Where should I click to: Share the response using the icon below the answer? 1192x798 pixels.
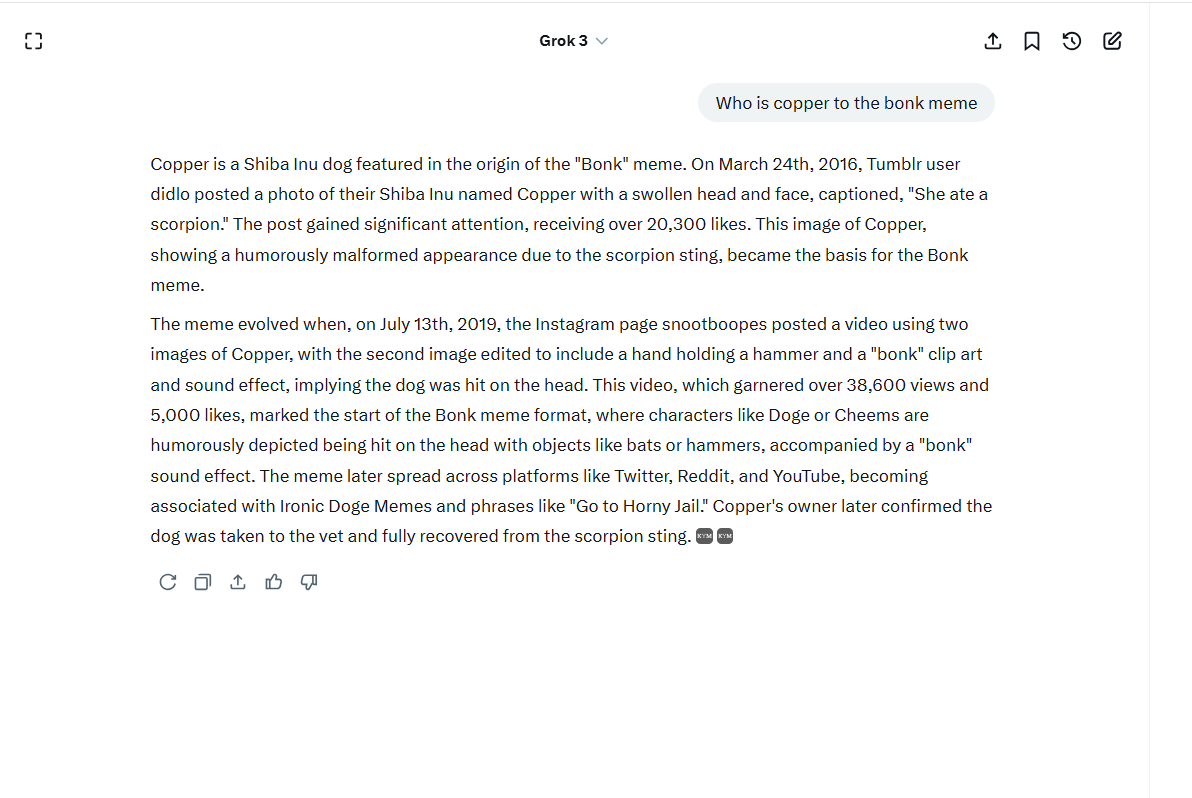point(238,582)
